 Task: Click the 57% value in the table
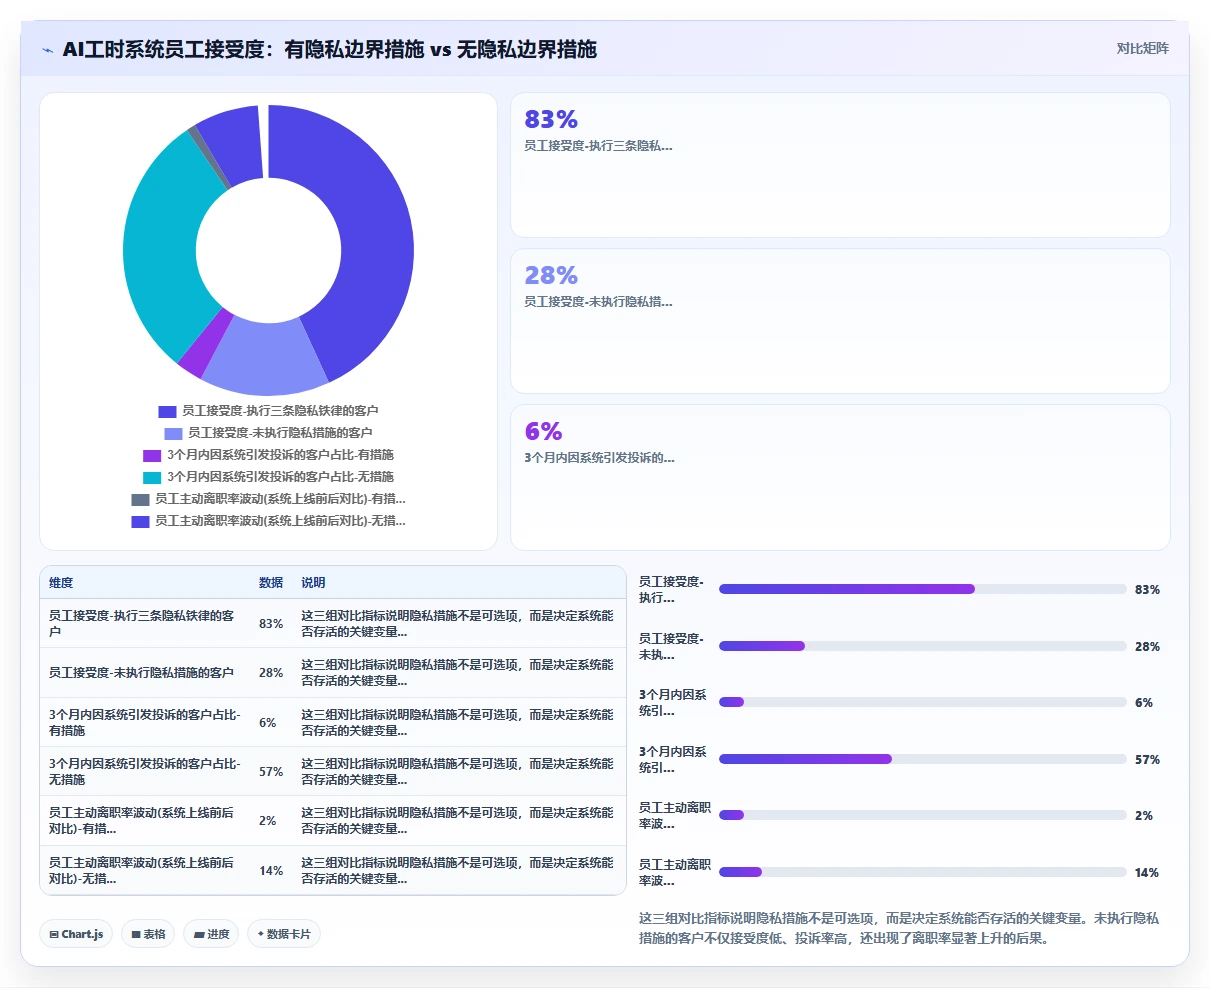pos(271,772)
